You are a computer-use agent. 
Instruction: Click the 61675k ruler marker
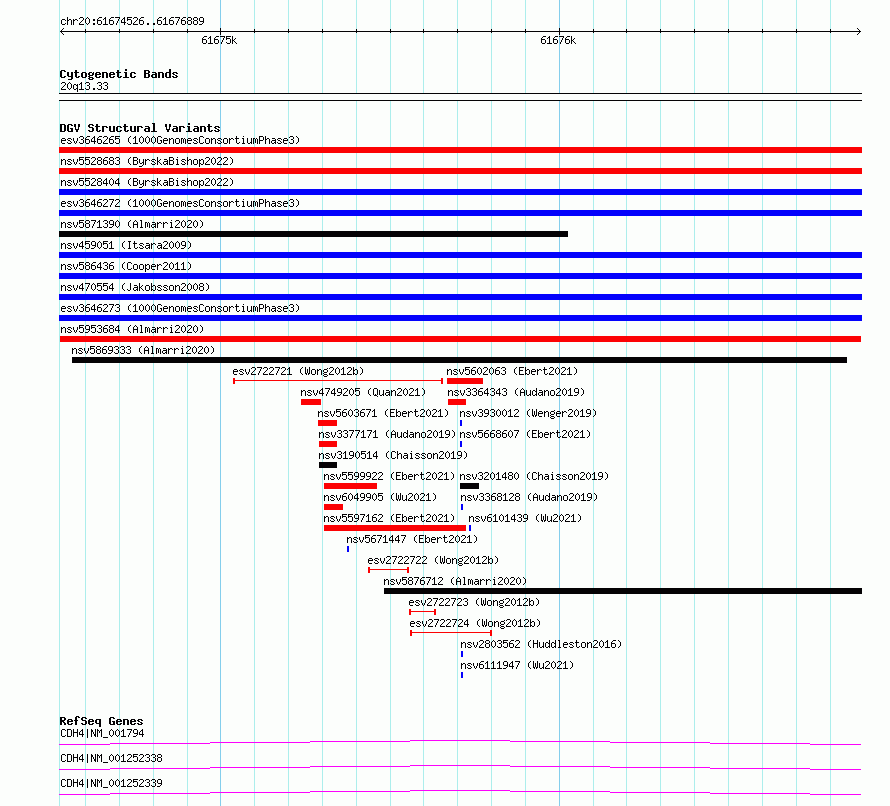coord(219,40)
